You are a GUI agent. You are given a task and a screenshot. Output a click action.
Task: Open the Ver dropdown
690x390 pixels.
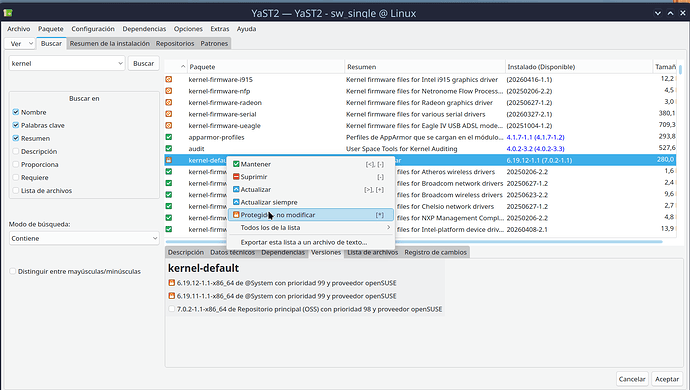(x=20, y=44)
